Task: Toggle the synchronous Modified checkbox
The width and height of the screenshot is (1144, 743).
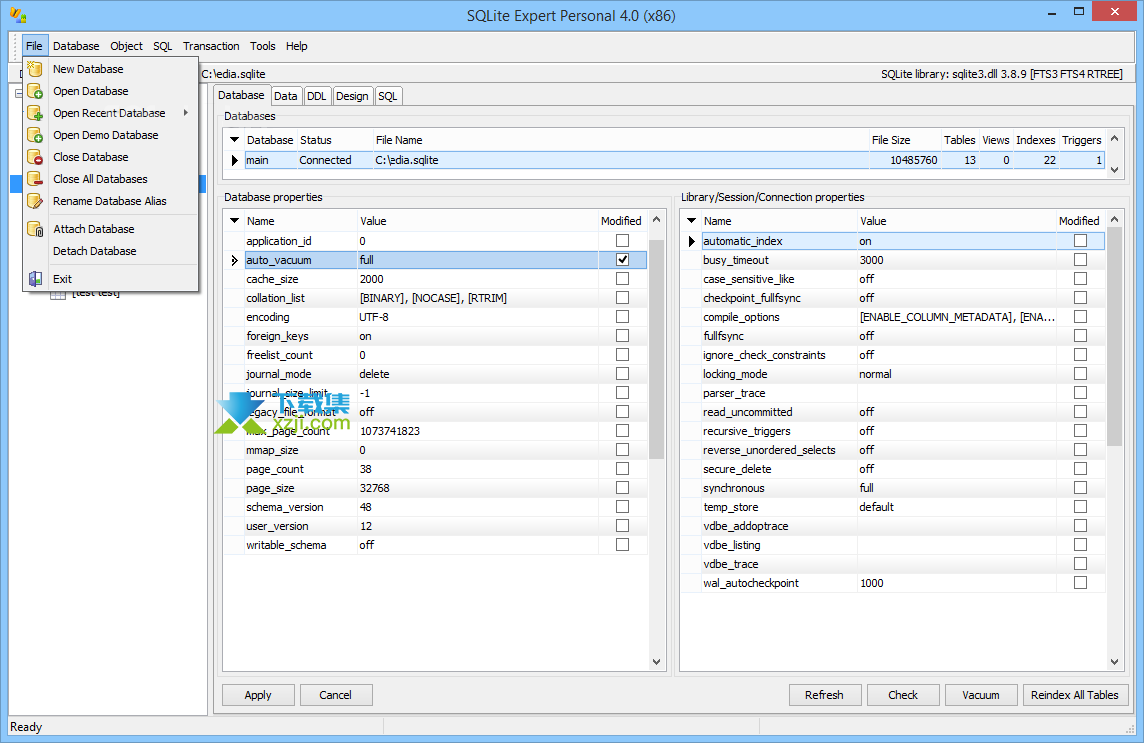Action: (x=1081, y=488)
